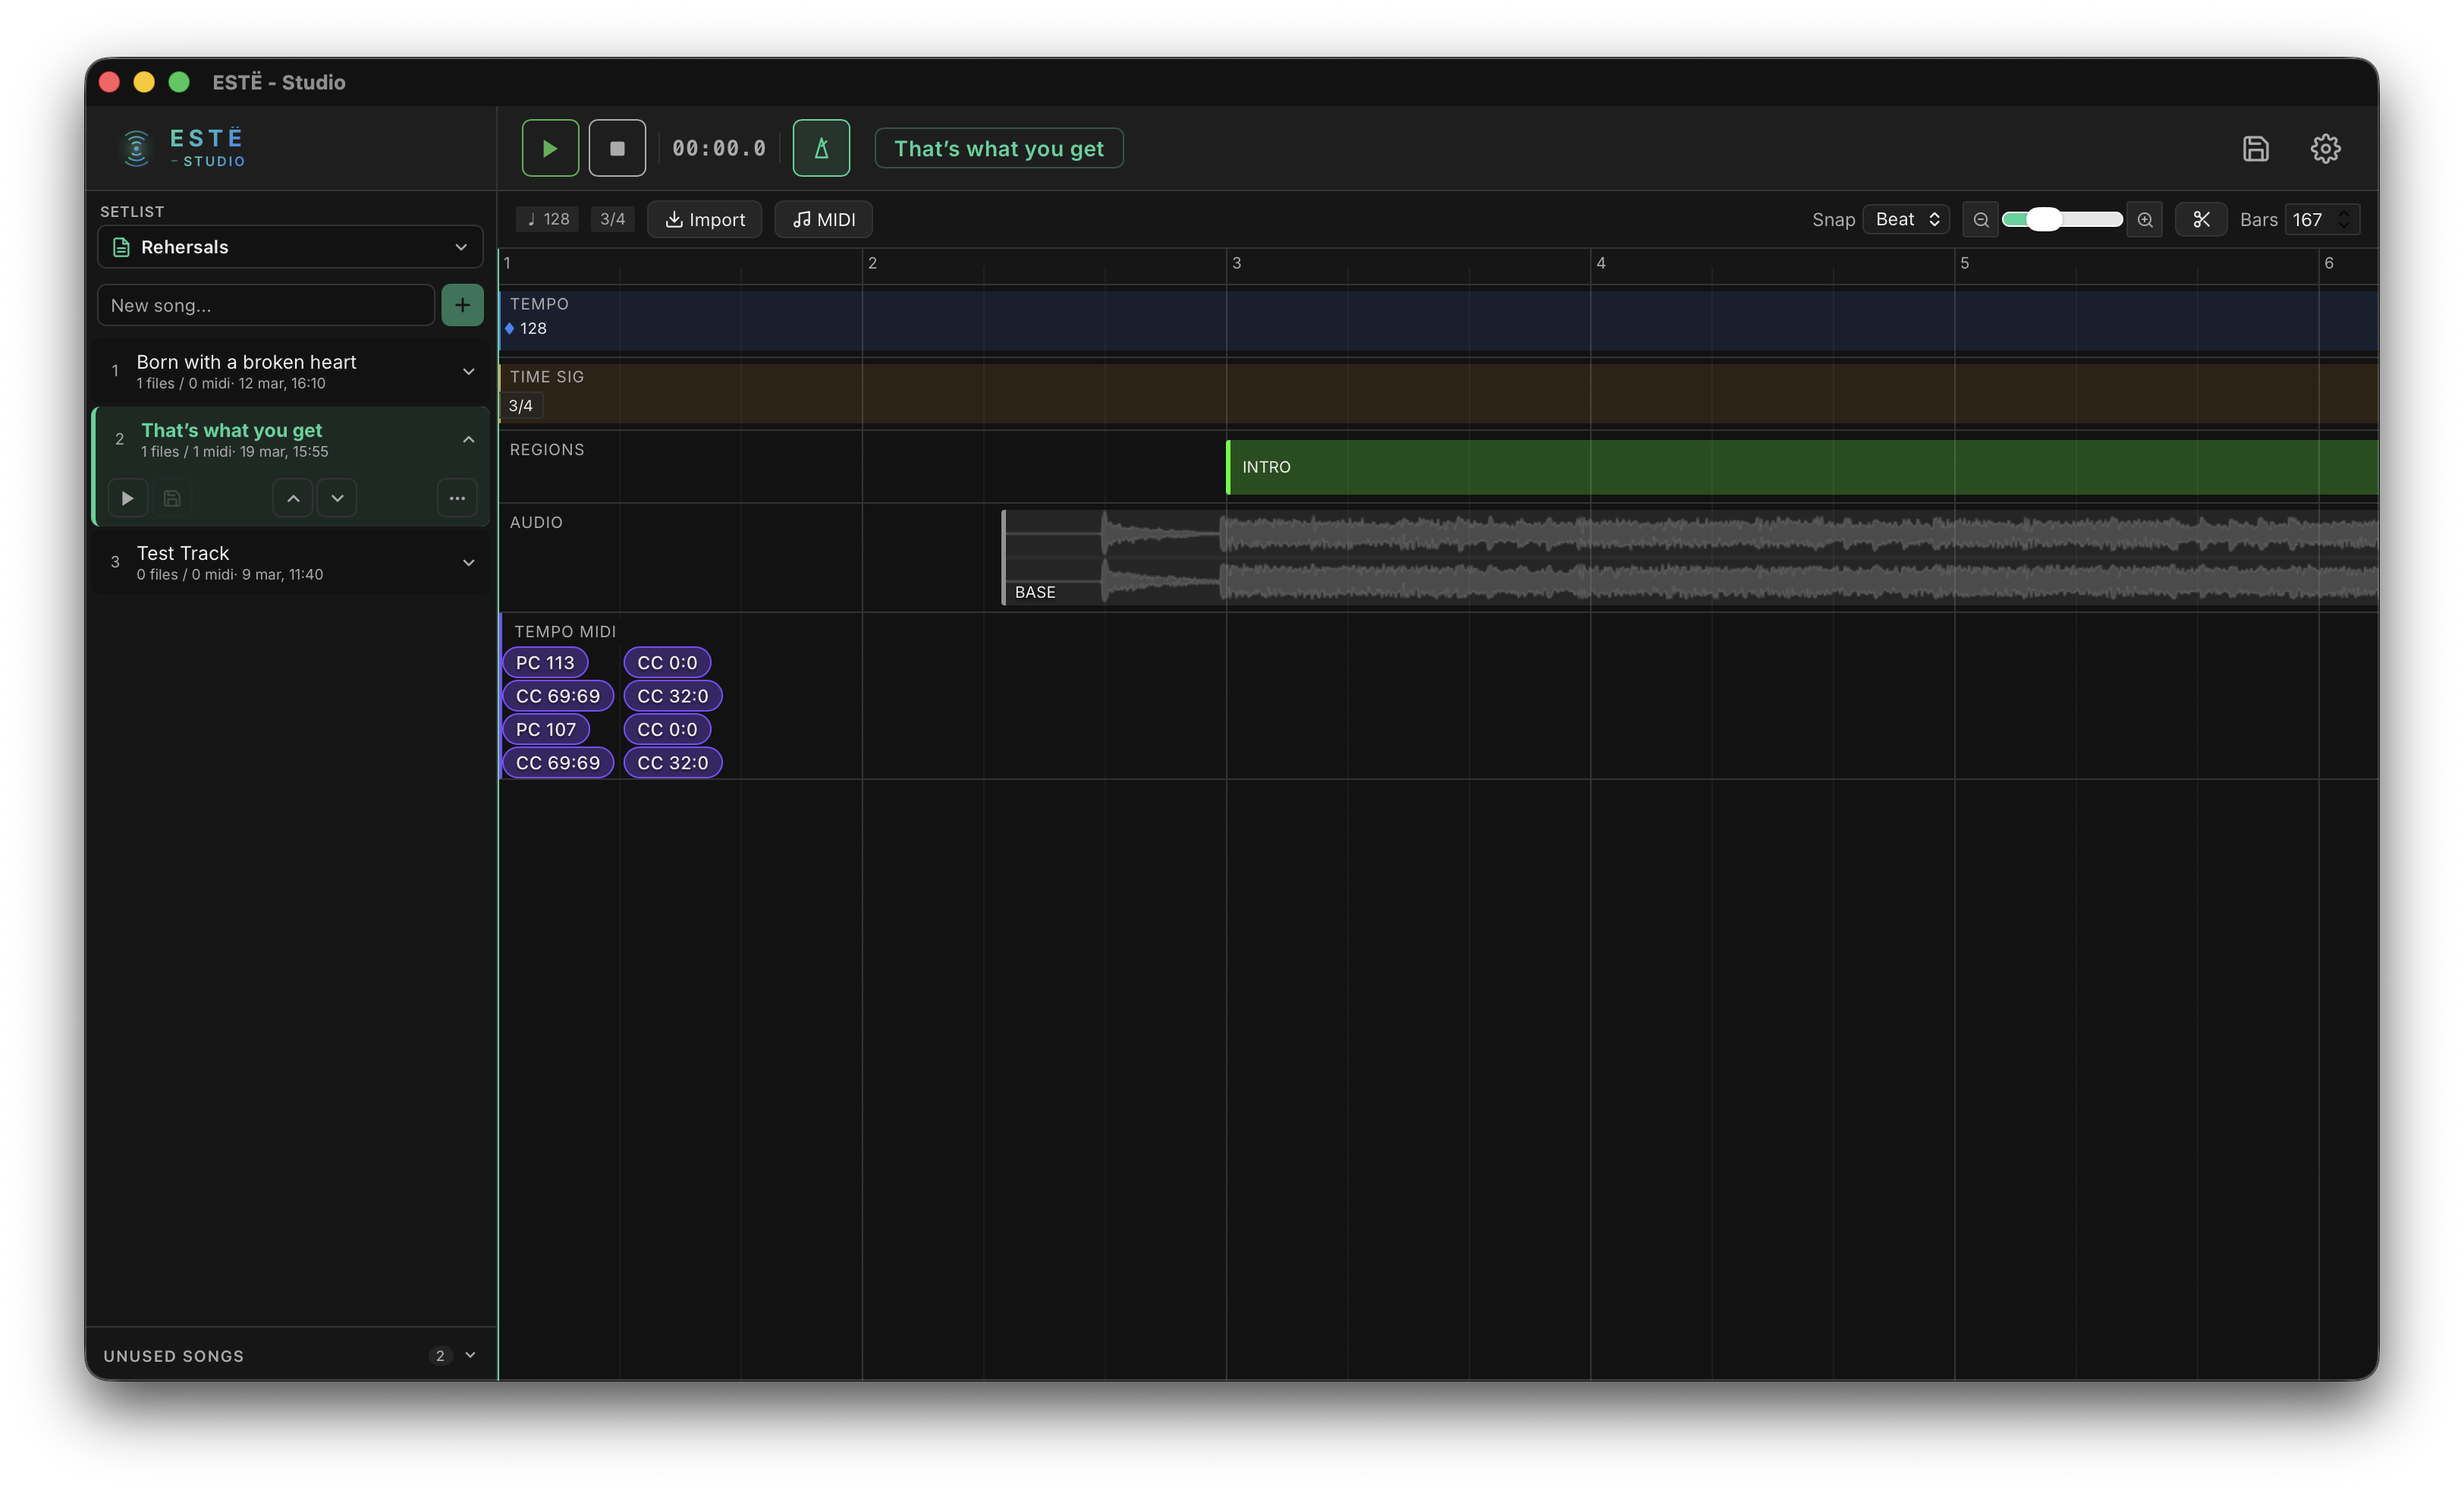Open the song options menu with three dots
The width and height of the screenshot is (2464, 1493).
(x=457, y=497)
